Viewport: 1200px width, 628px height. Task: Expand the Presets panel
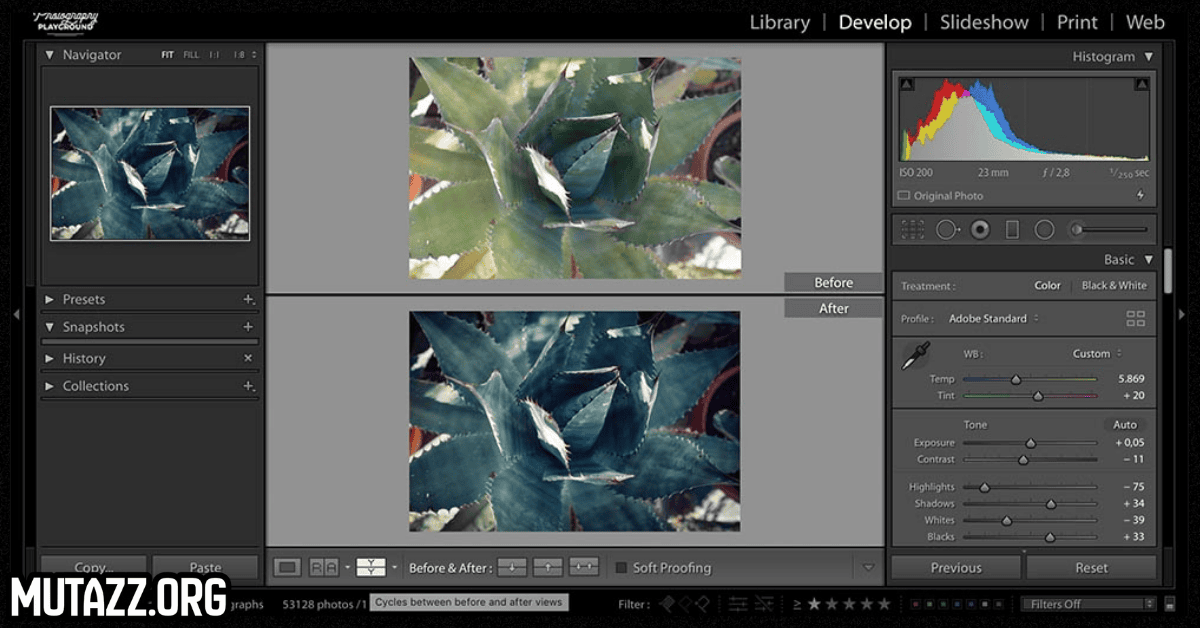tap(50, 300)
